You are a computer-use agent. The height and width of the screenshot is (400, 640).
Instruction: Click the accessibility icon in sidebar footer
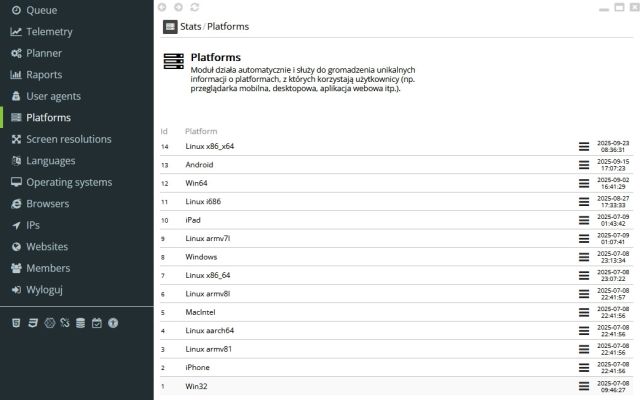(x=113, y=323)
